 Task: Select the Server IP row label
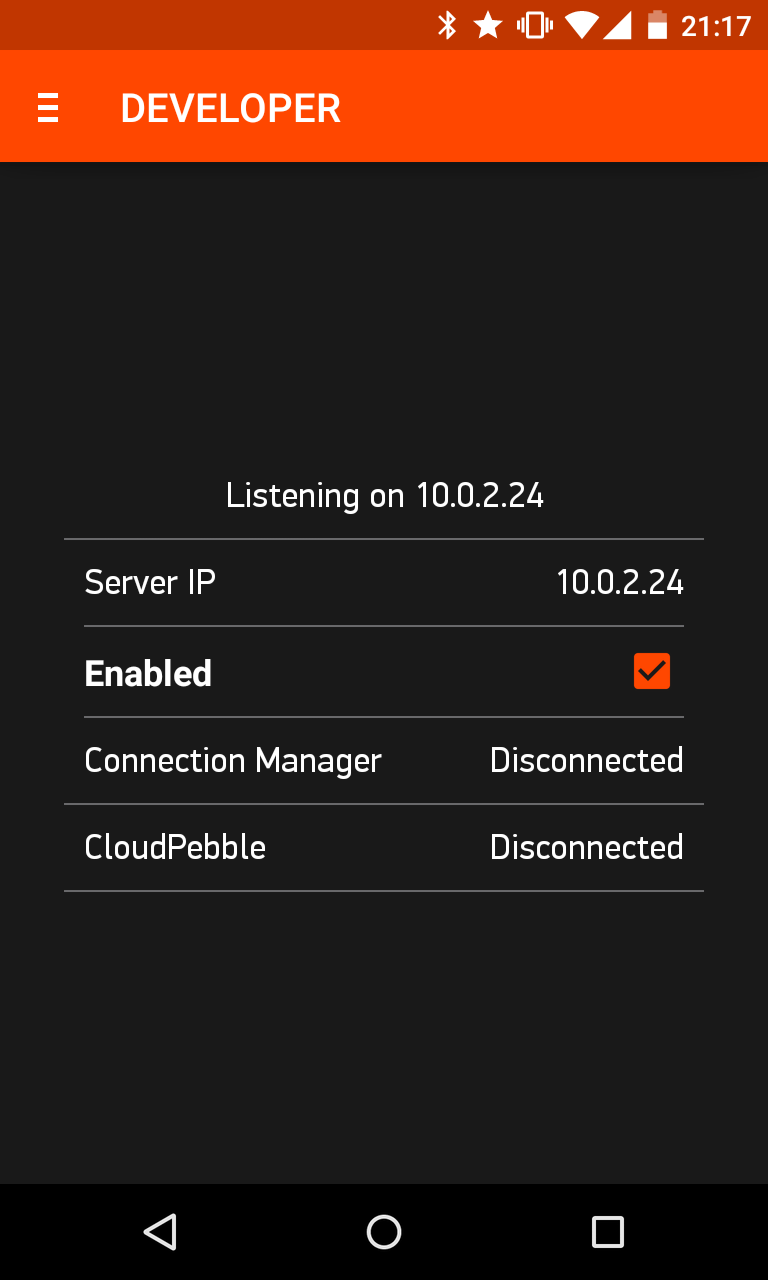150,582
